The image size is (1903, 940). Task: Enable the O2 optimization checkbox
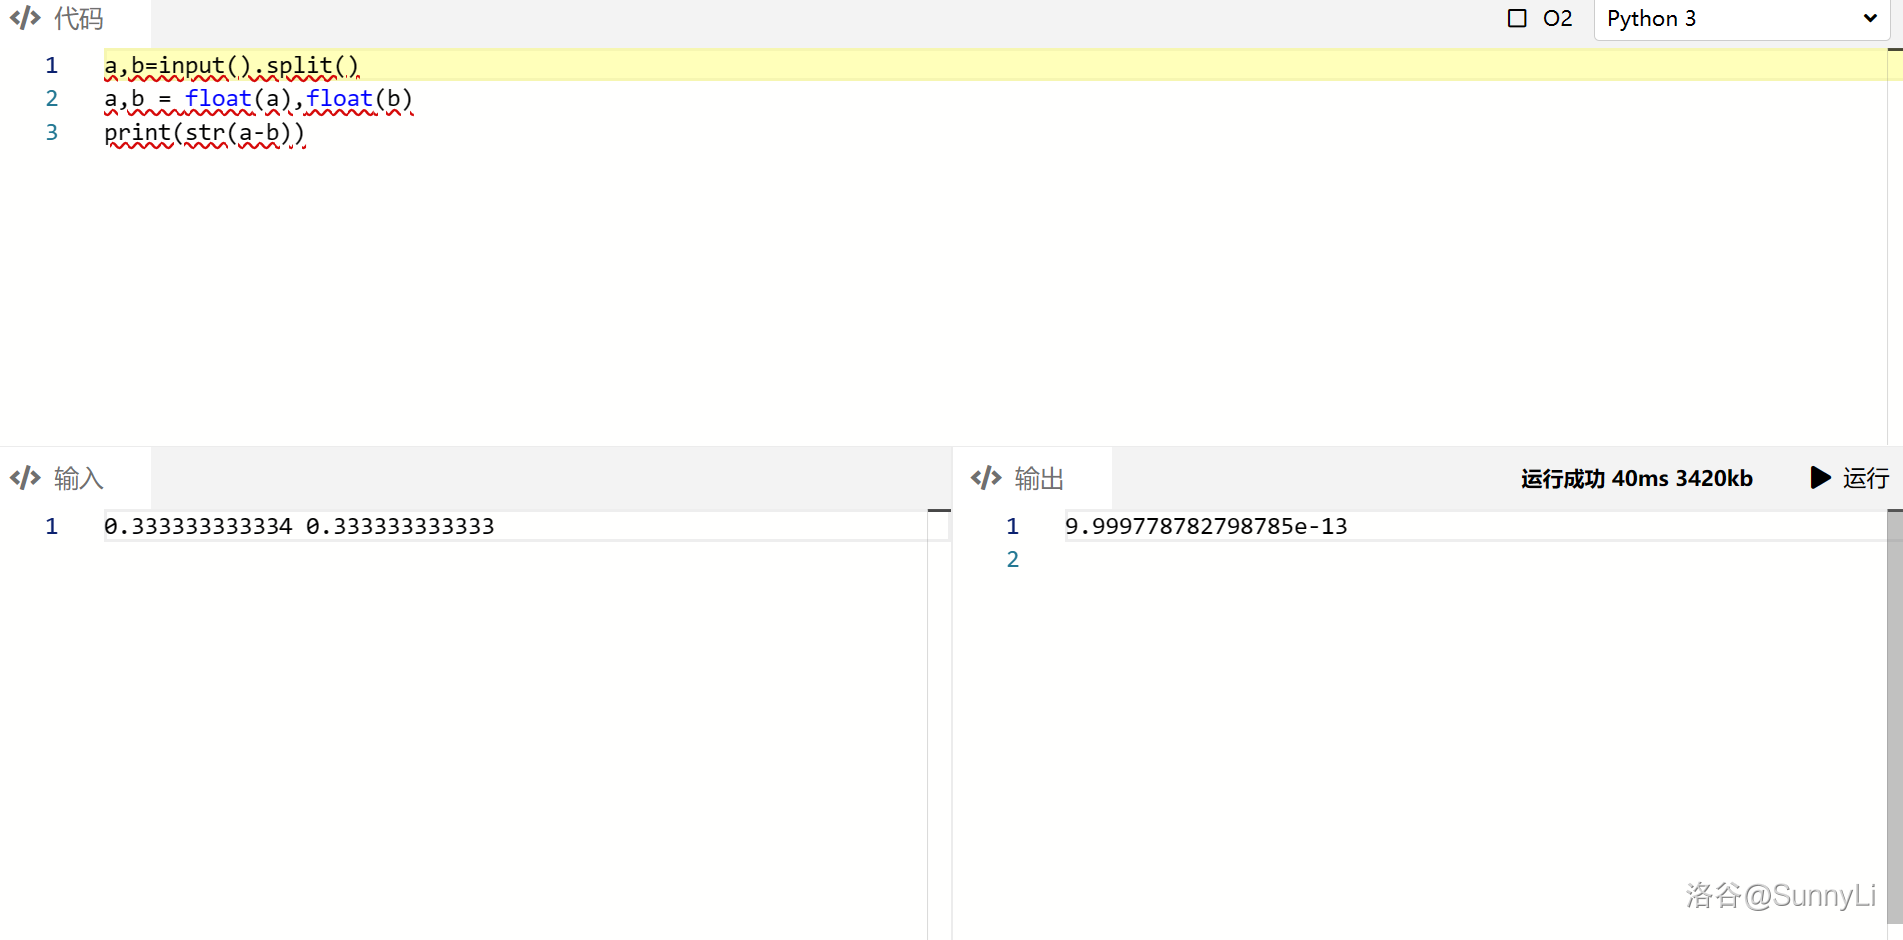click(x=1517, y=18)
